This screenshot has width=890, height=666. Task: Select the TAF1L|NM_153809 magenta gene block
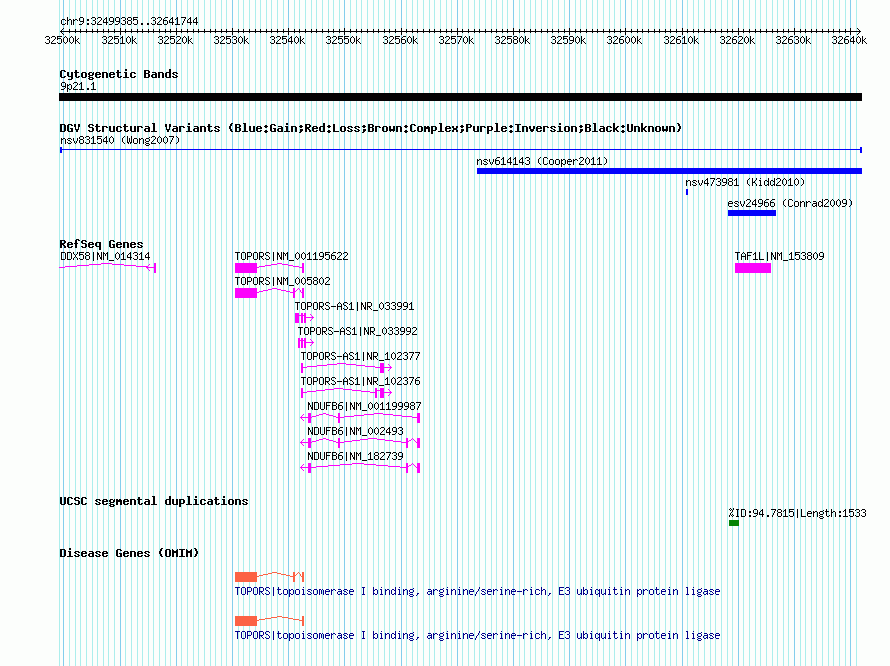click(x=753, y=268)
